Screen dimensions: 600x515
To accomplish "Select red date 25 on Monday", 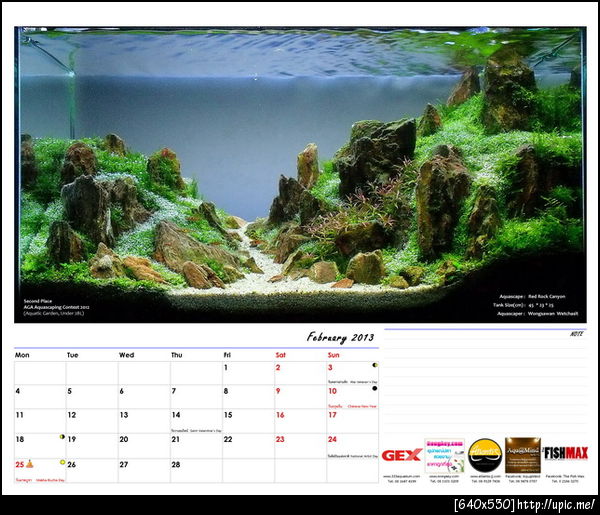I will pos(20,464).
